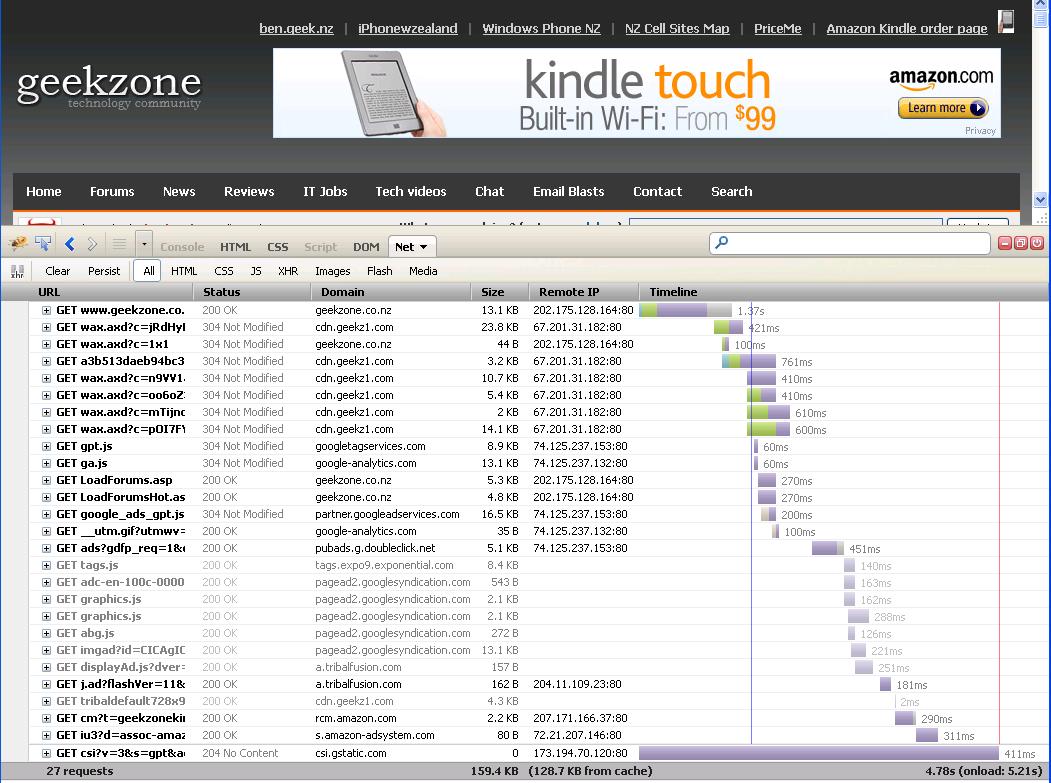Sort by the URL column header

[x=98, y=292]
